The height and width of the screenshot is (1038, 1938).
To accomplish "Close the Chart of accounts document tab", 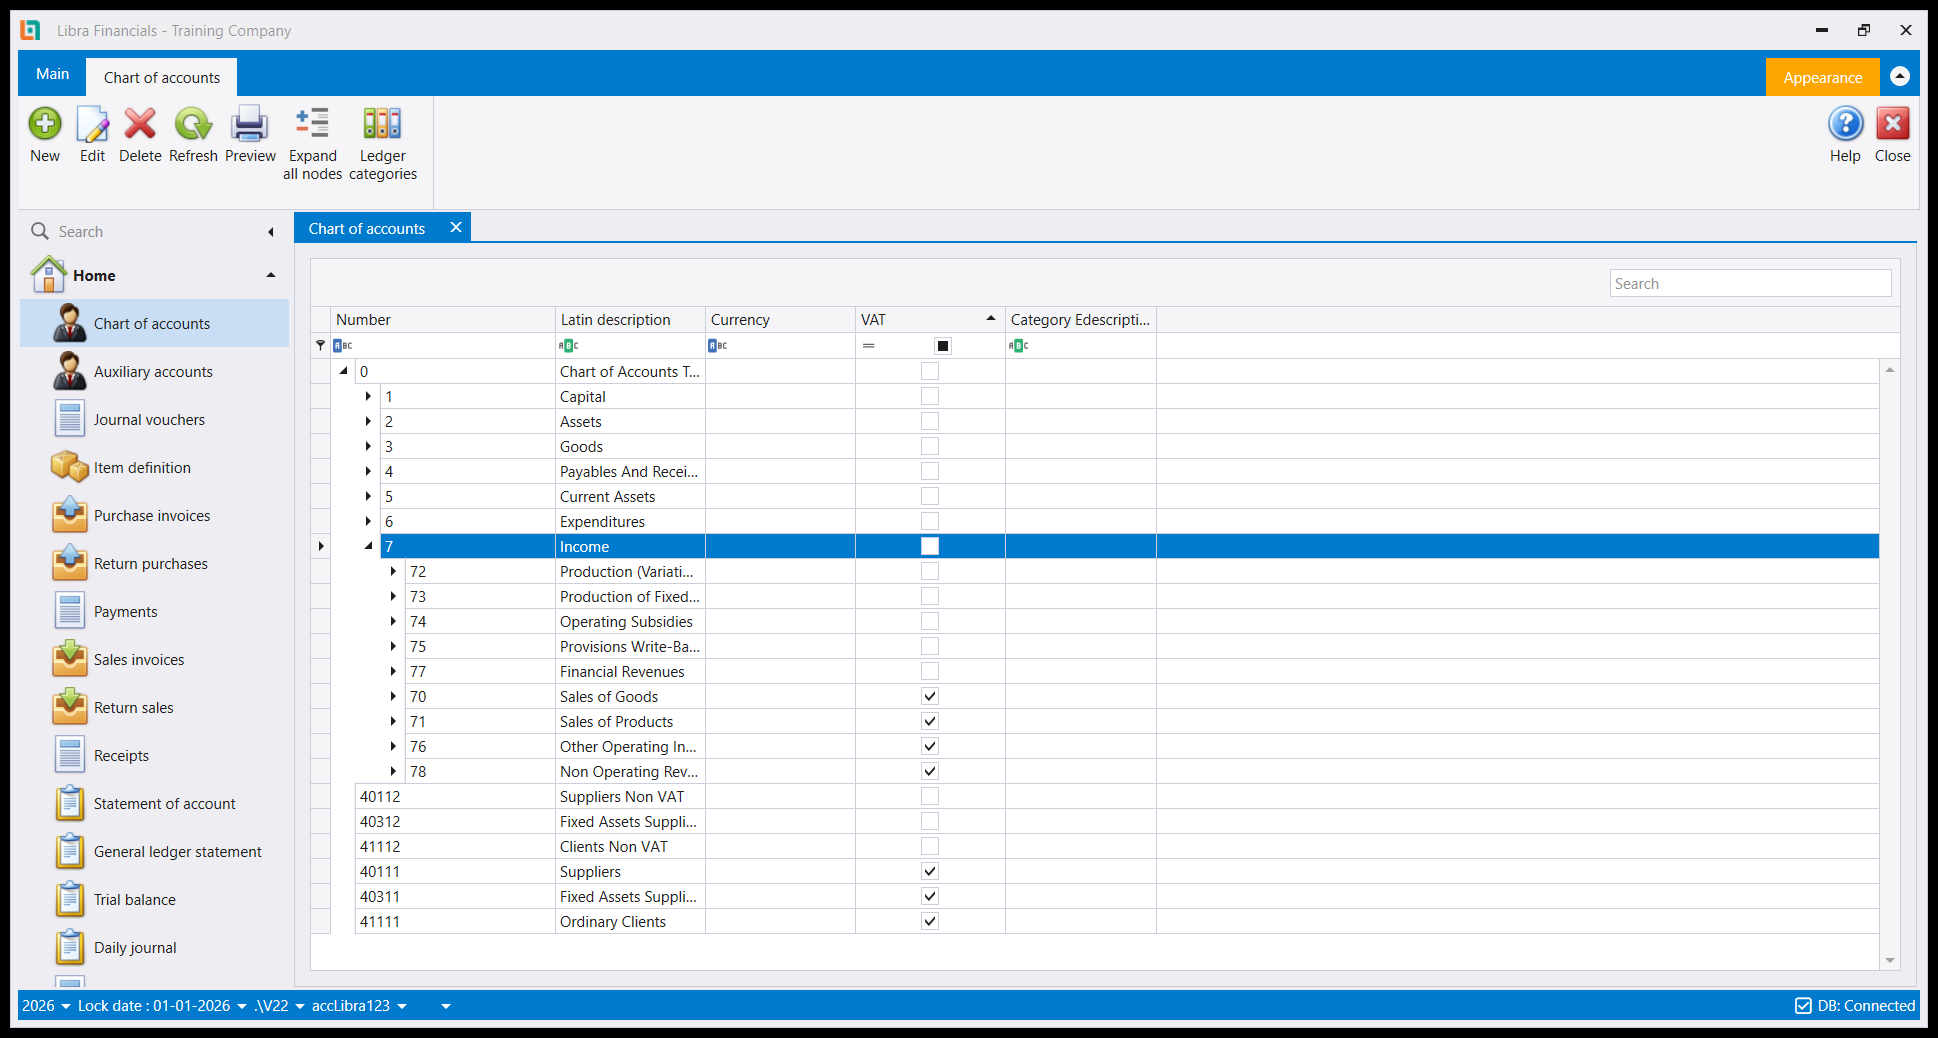I will (456, 227).
